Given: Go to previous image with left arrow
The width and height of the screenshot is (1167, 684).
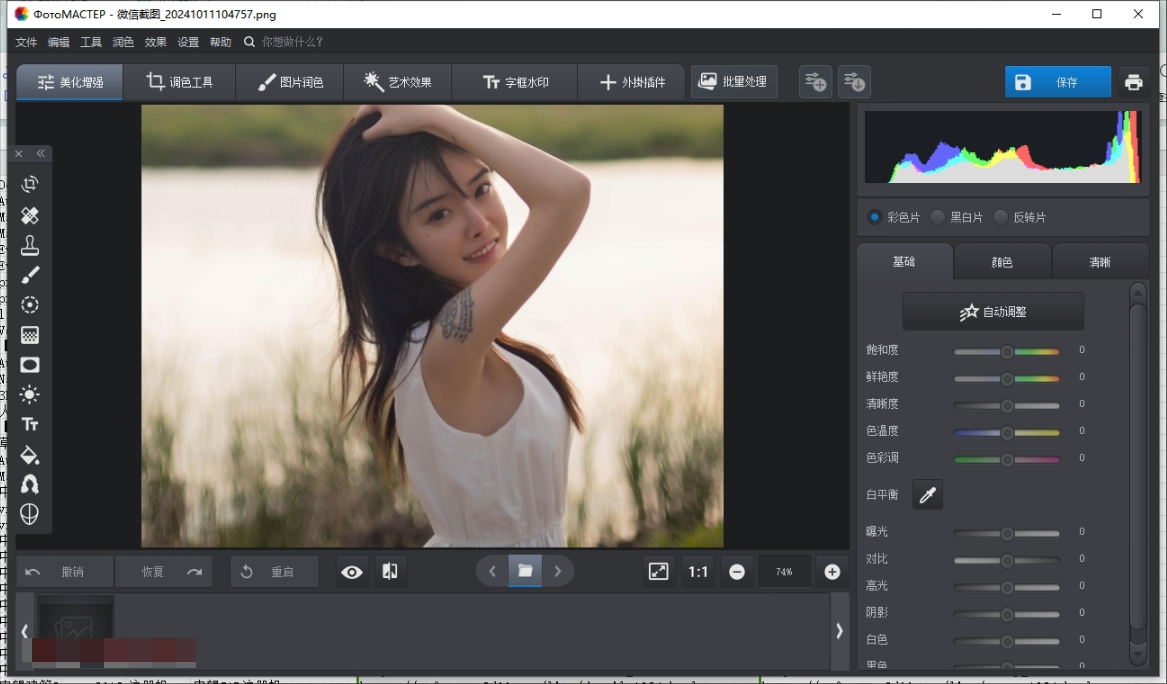Looking at the screenshot, I should point(492,572).
